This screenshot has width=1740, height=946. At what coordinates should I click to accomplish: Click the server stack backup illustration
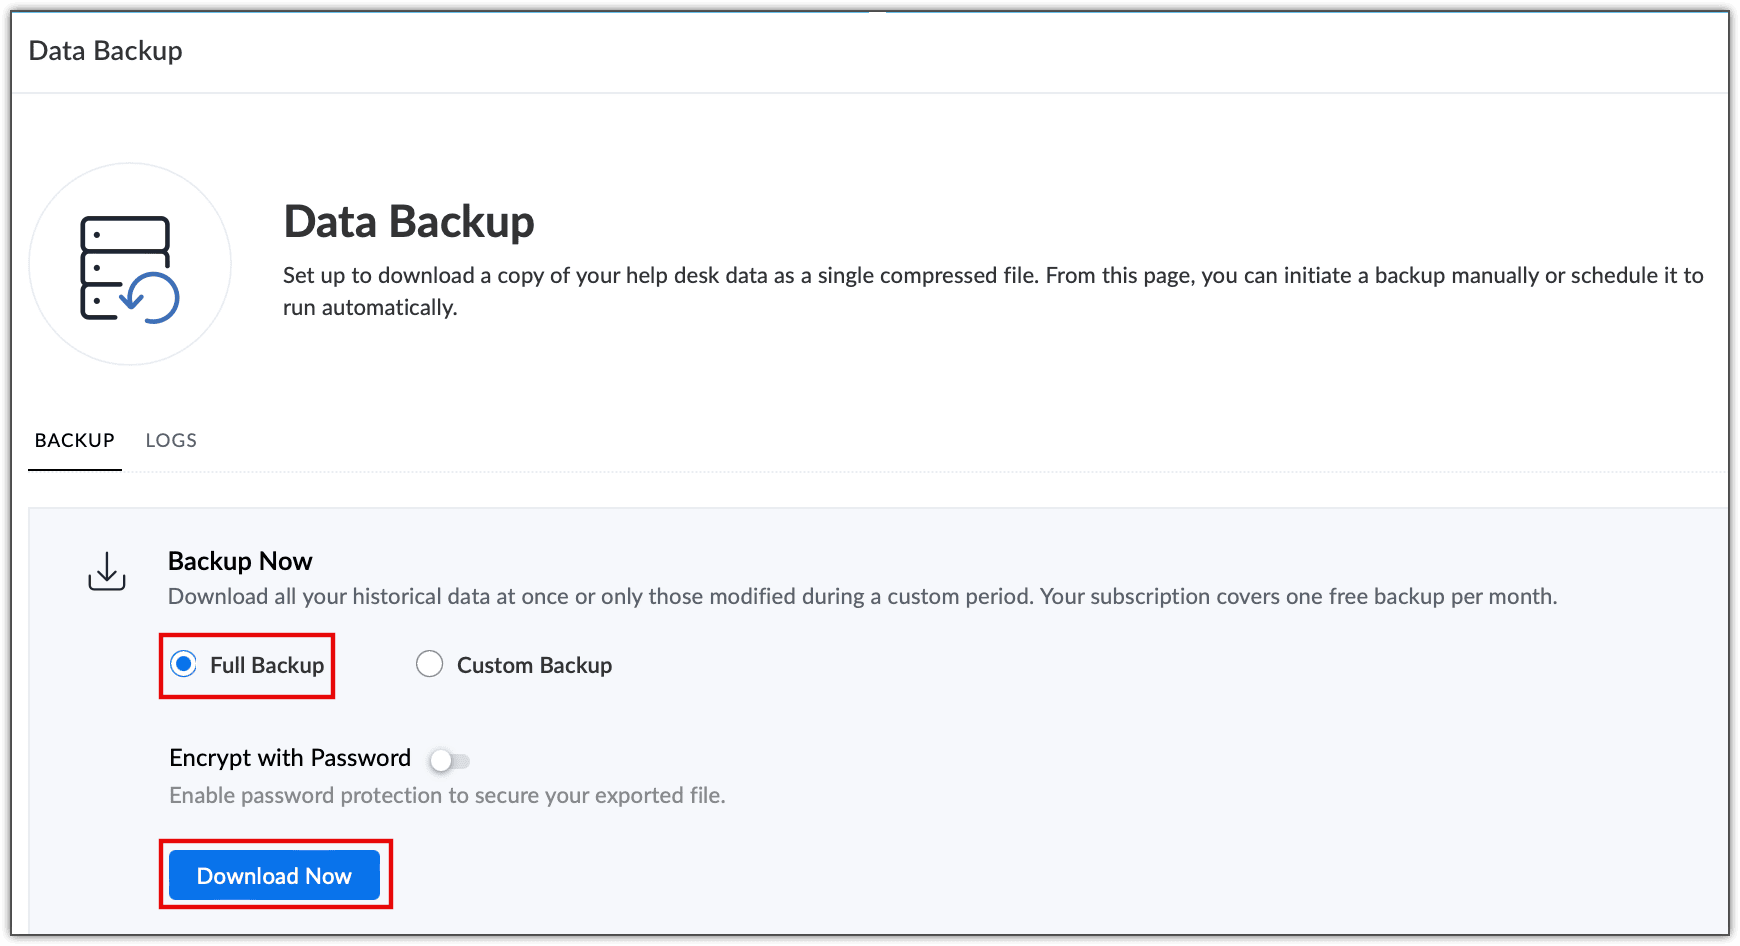point(129,269)
